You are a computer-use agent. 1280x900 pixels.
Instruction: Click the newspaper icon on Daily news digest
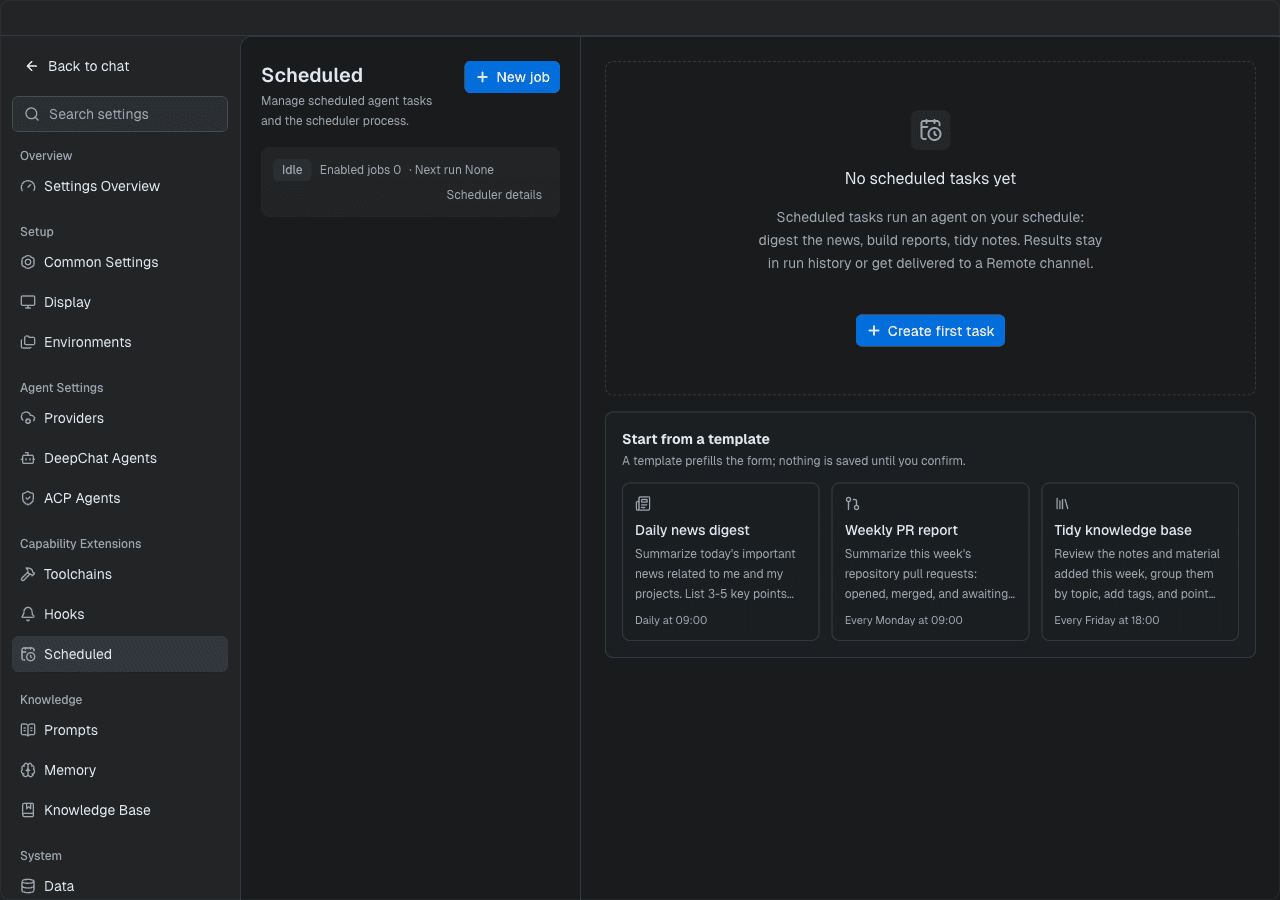pos(643,504)
